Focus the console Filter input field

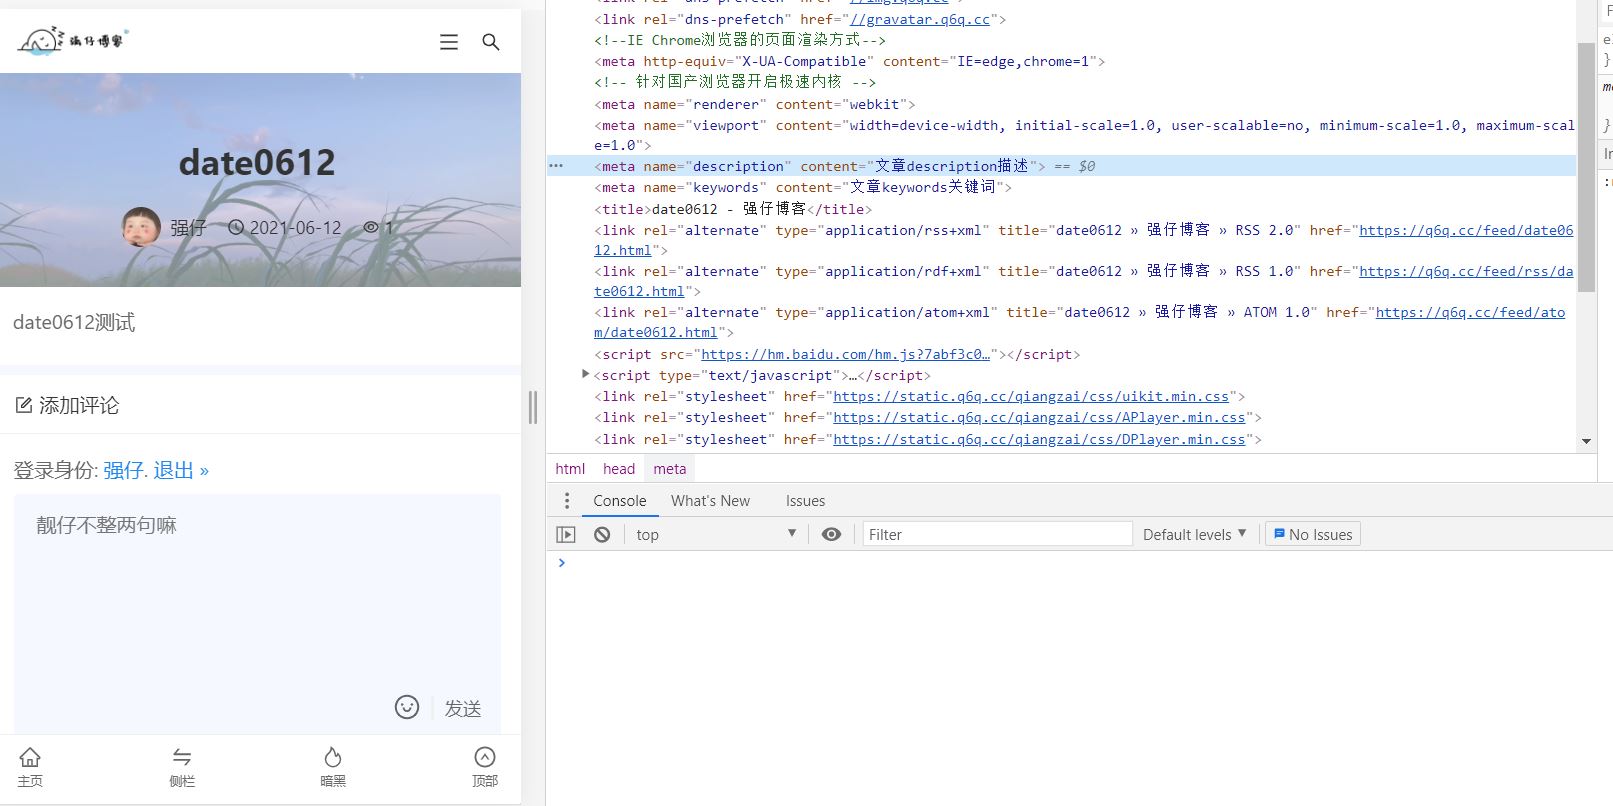tap(996, 535)
